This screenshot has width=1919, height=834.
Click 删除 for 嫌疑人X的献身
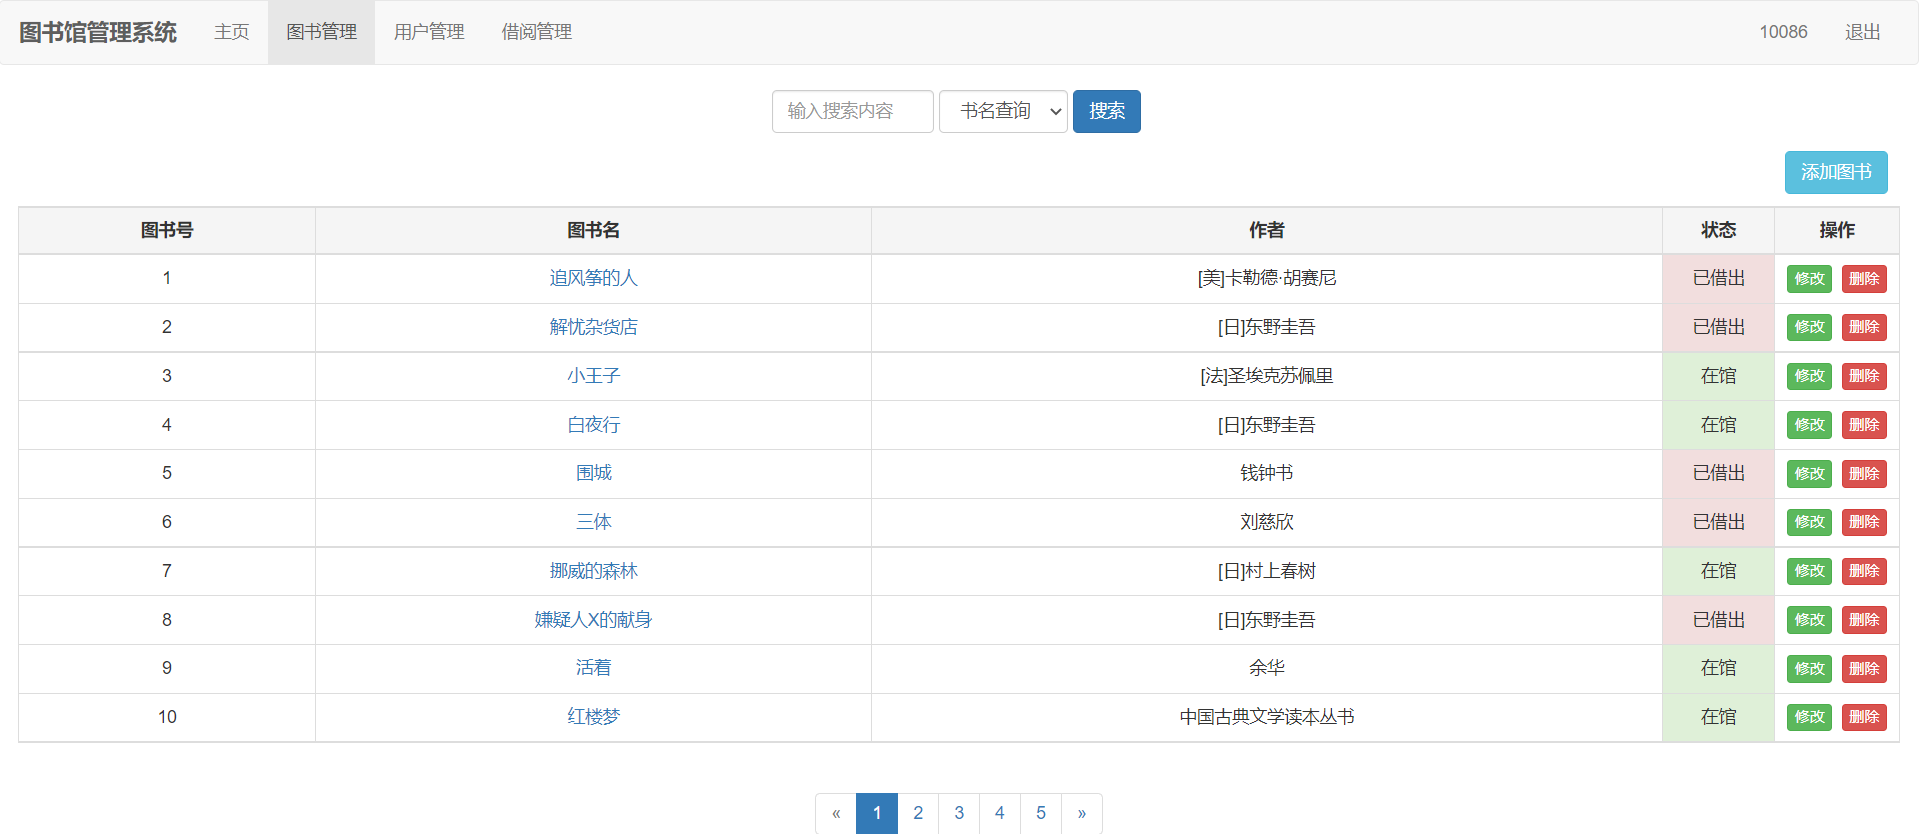point(1864,620)
